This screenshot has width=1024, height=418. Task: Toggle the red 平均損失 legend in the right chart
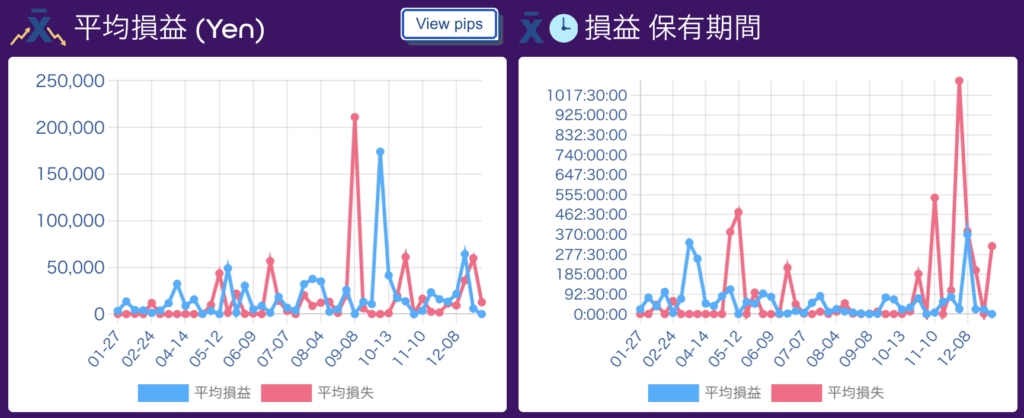click(827, 393)
